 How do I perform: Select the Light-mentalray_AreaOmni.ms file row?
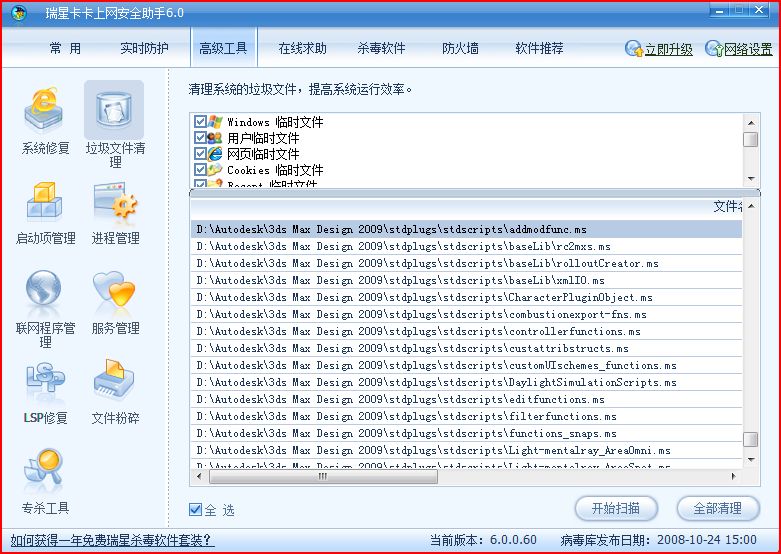pos(467,450)
